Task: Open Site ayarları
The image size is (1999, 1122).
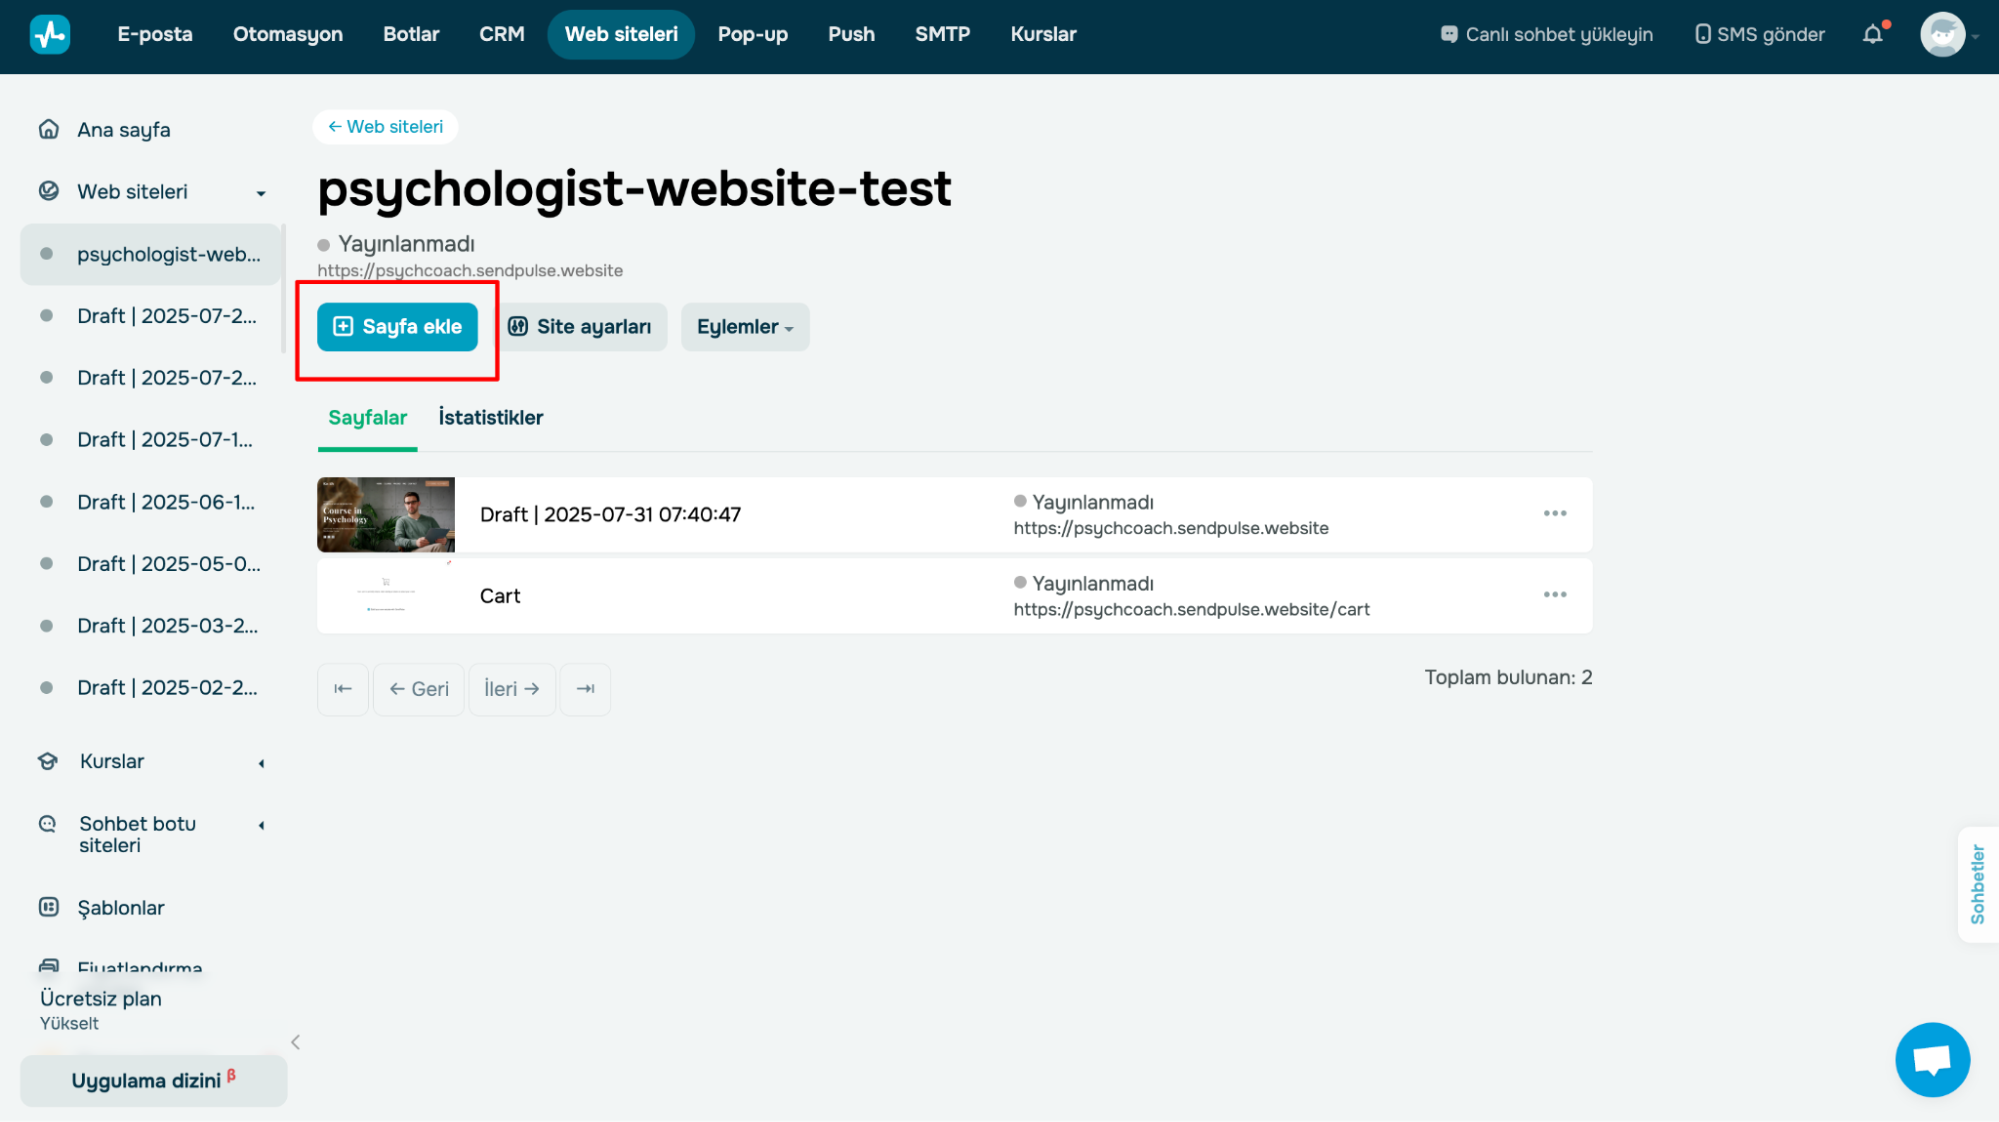Action: coord(582,327)
